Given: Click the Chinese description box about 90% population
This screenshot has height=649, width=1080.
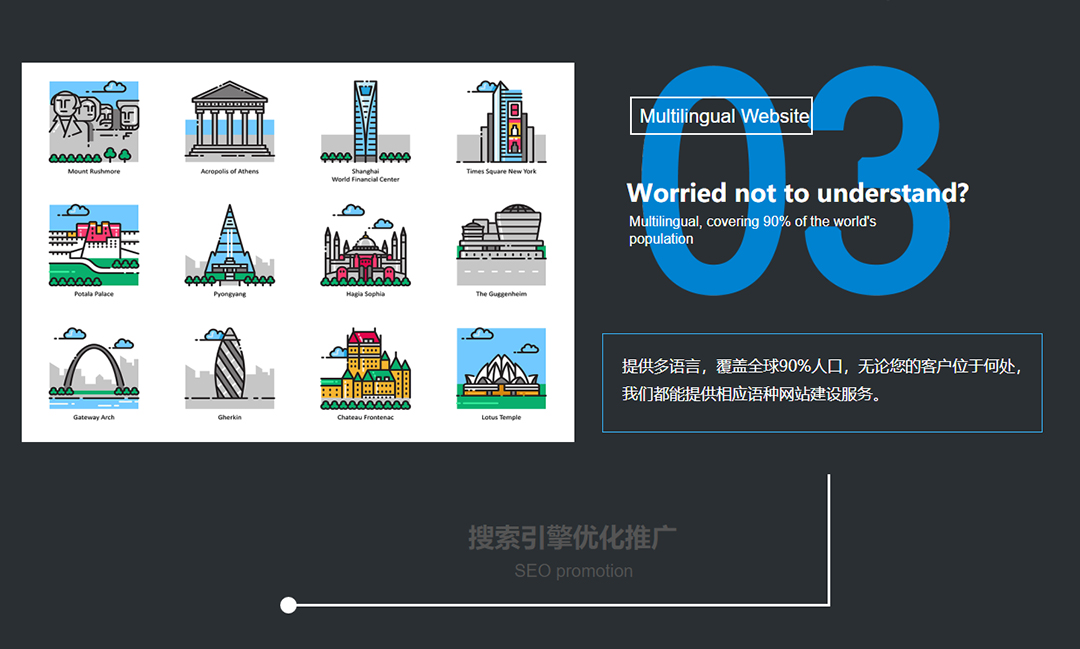Looking at the screenshot, I should 822,383.
